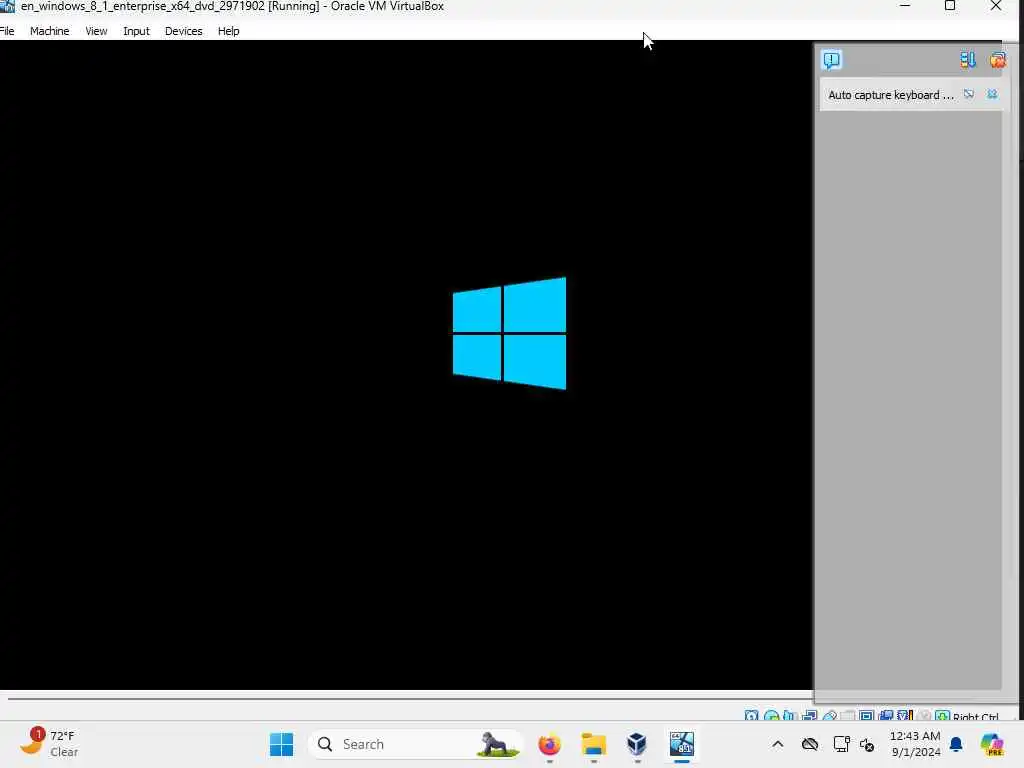Open the Copilot preview icon

[992, 744]
